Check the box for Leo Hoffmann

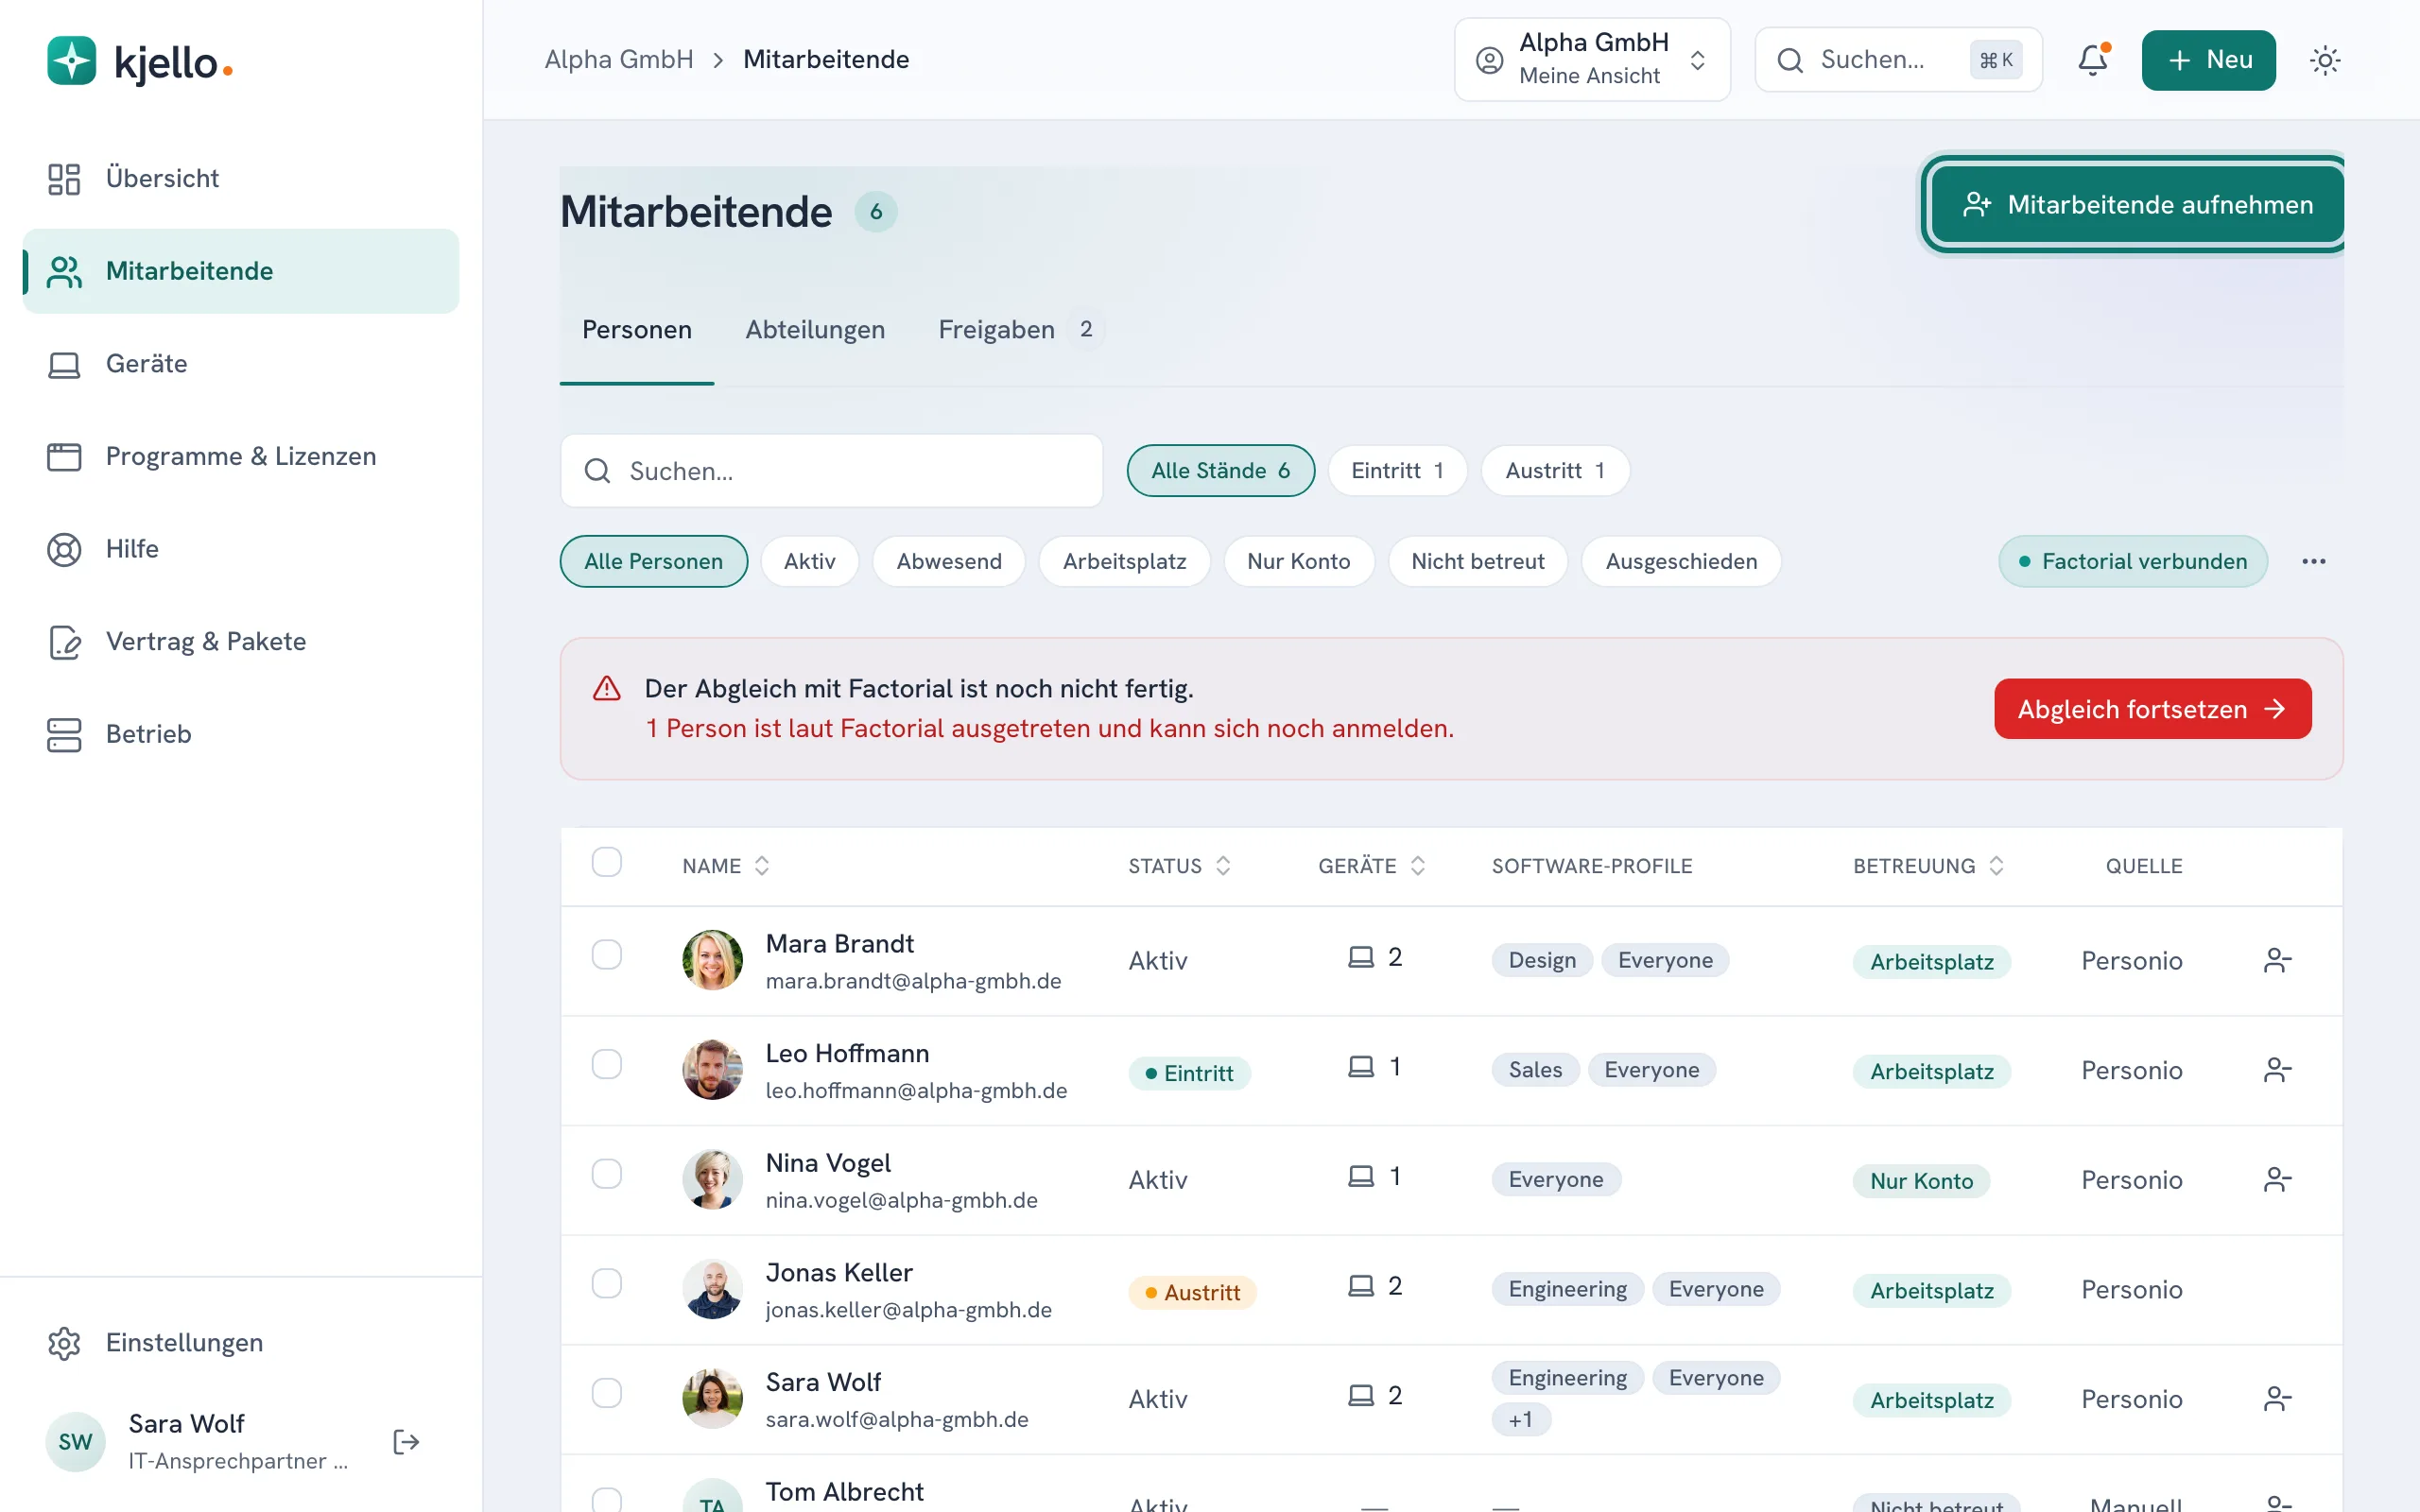(x=606, y=1064)
